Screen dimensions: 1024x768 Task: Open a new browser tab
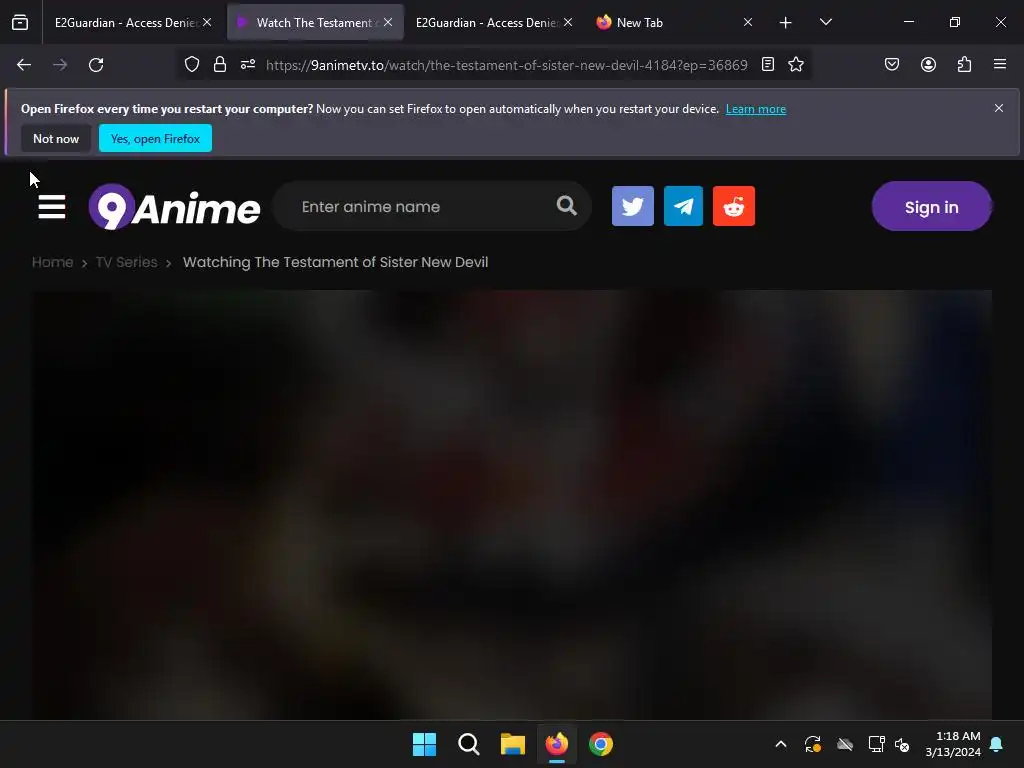[x=786, y=23]
